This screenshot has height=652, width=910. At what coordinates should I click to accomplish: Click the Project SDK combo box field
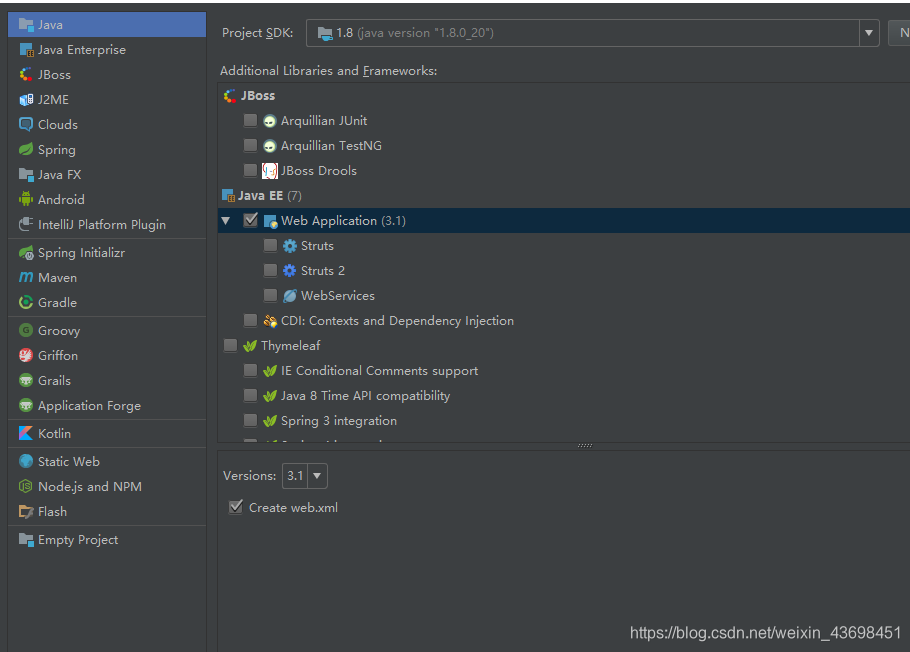(593, 33)
